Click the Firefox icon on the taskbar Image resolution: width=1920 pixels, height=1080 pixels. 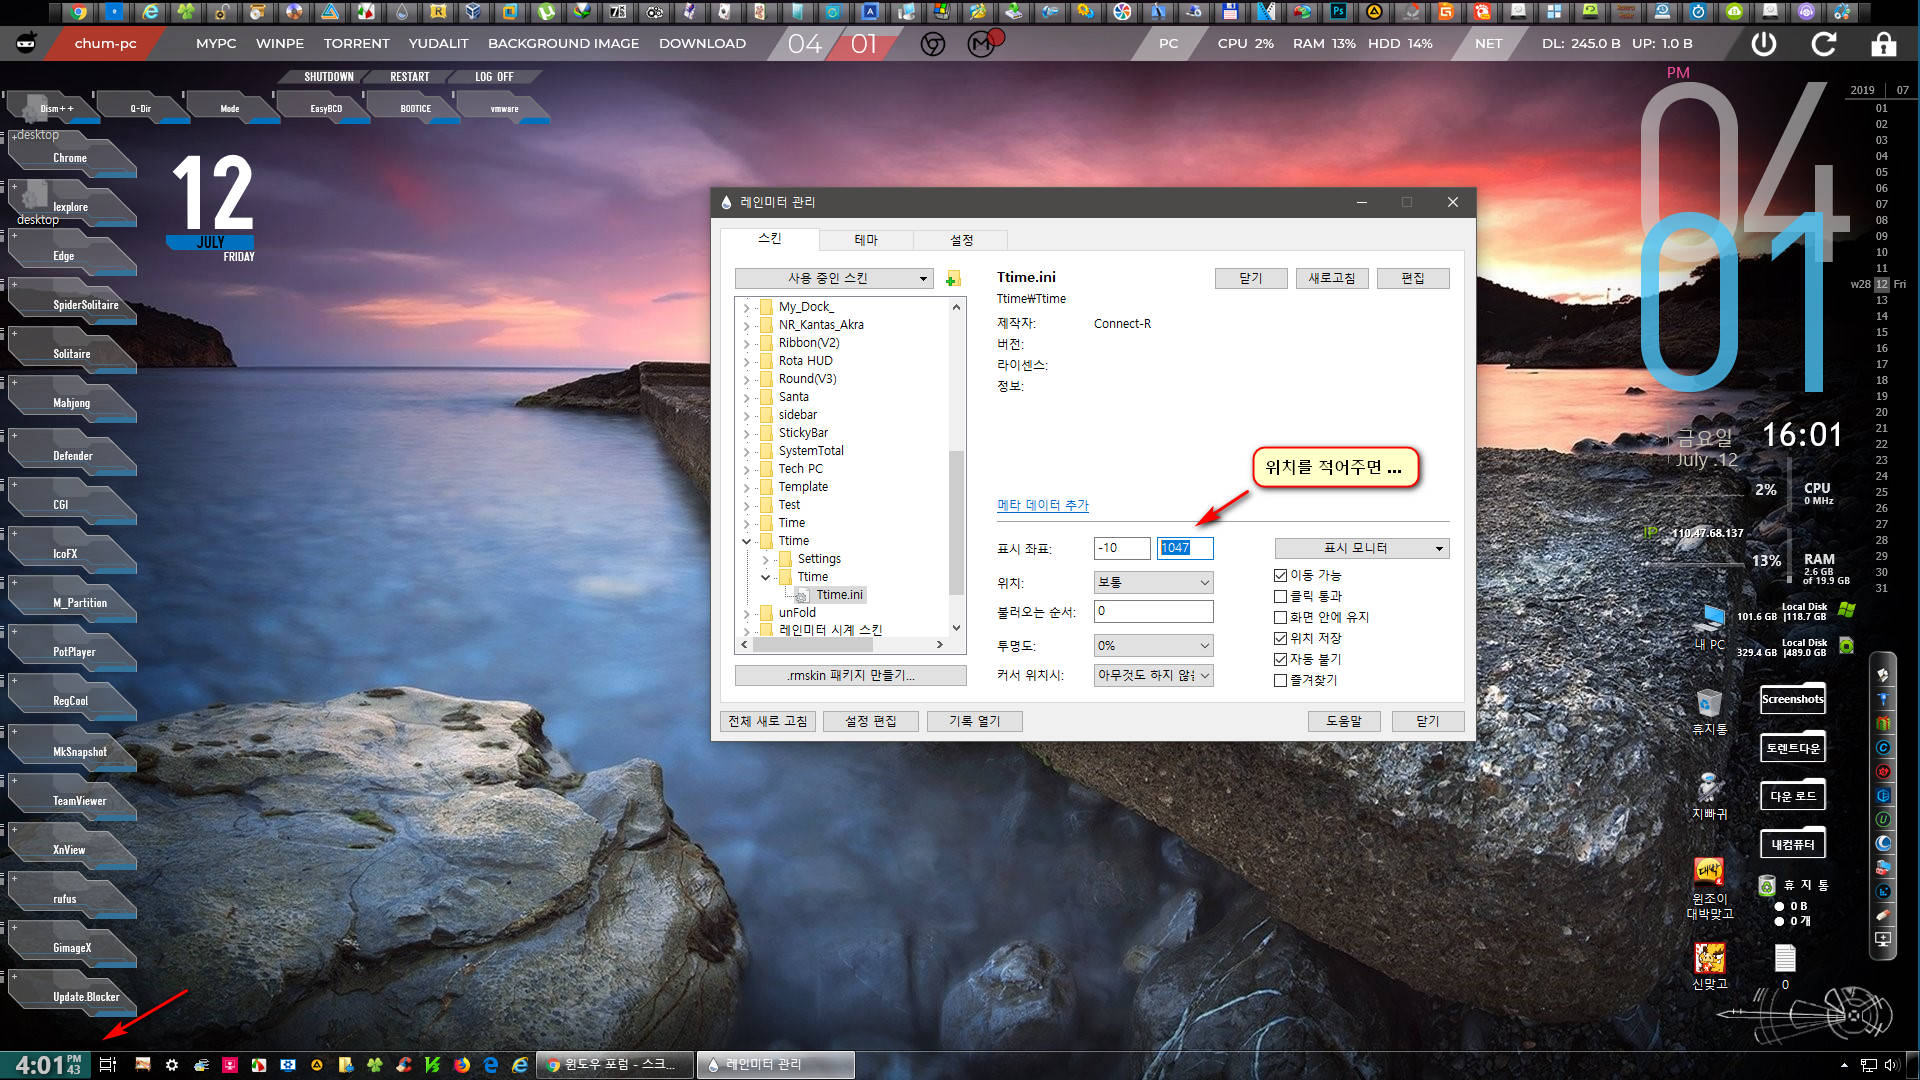pos(462,1065)
